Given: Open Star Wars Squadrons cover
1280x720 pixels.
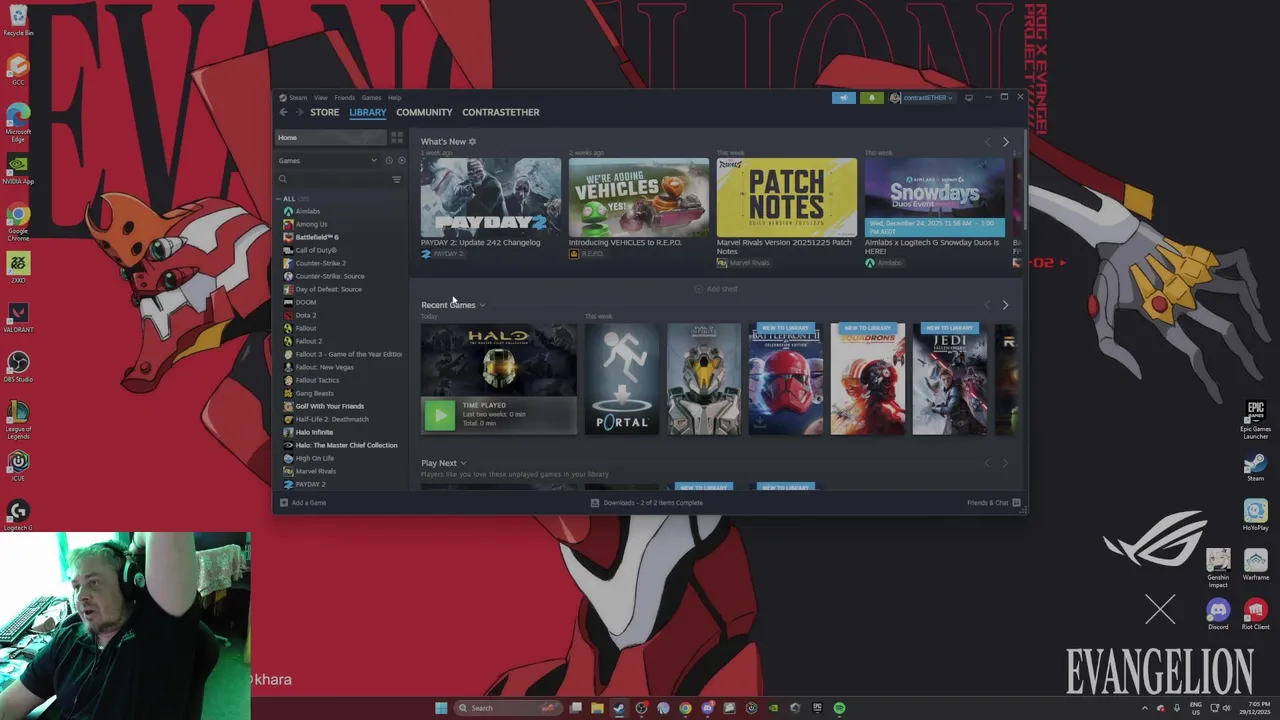Looking at the screenshot, I should click(867, 379).
